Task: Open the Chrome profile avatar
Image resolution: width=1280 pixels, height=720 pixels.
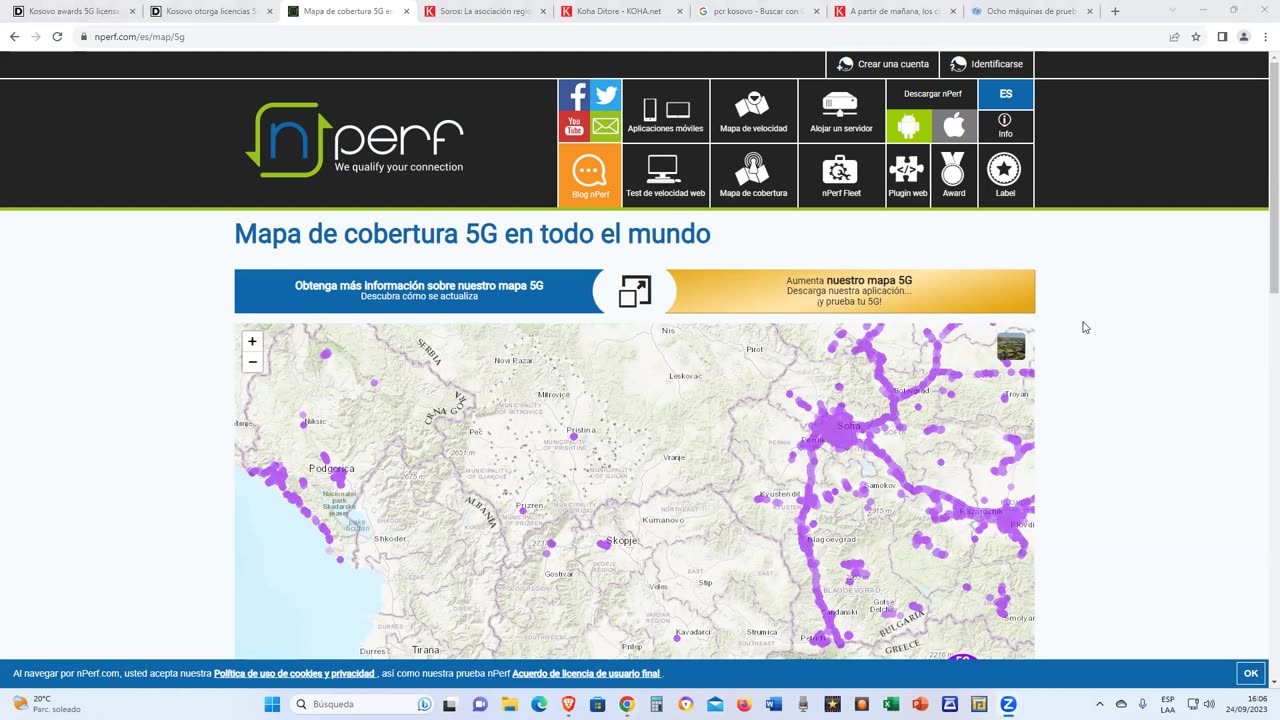Action: point(1244,37)
